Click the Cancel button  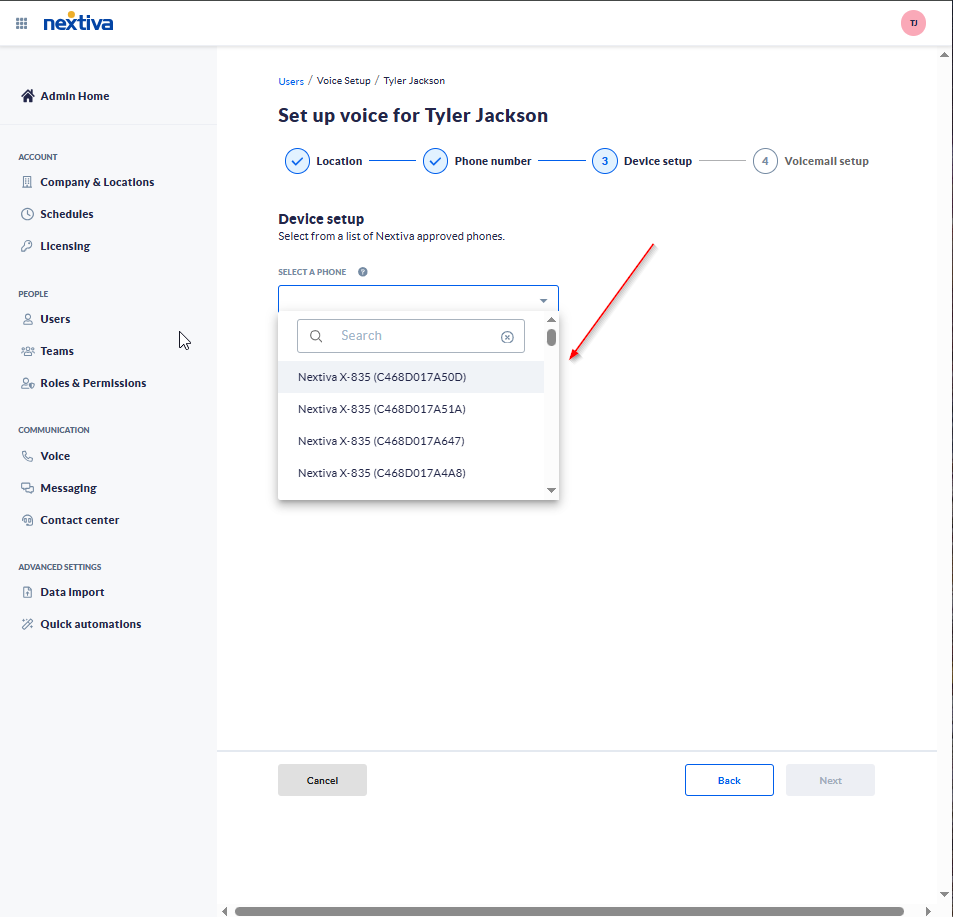[322, 780]
